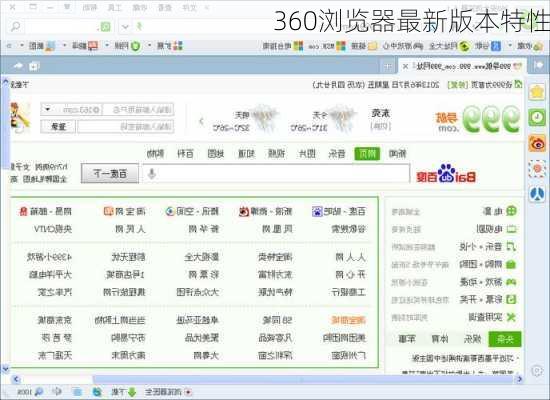Click the 百度一下 search button
This screenshot has width=550, height=400.
110,173
